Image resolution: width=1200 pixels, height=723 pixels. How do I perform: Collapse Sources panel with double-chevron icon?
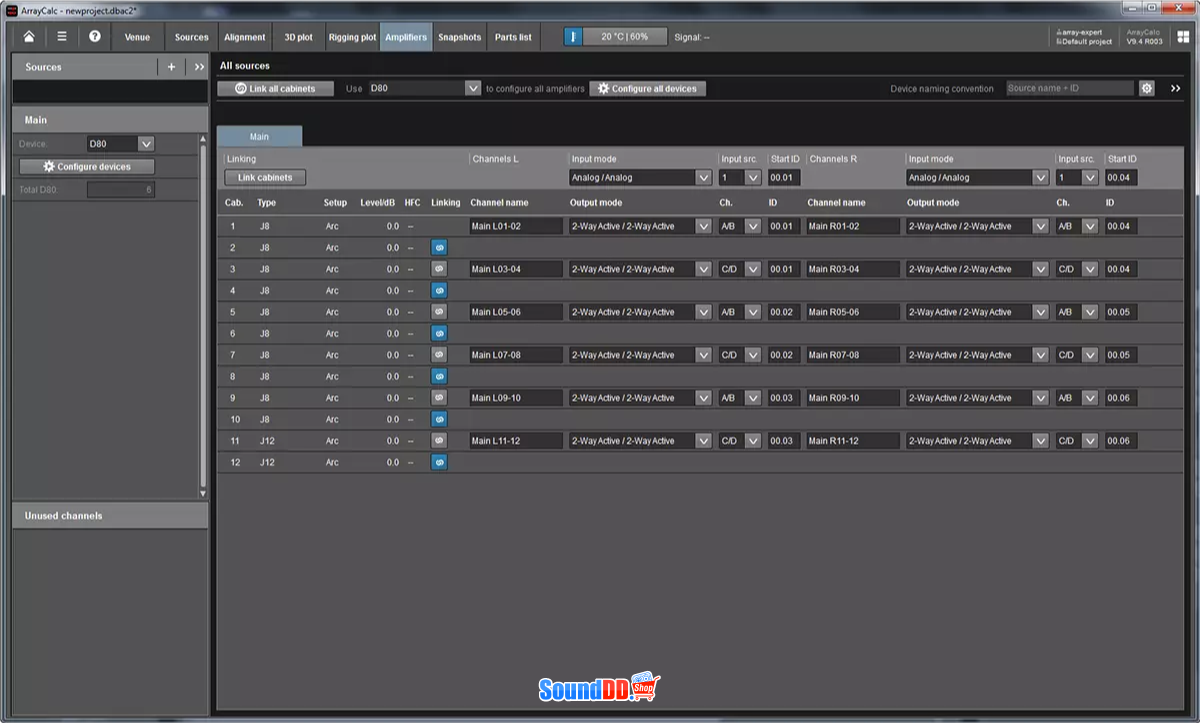199,67
